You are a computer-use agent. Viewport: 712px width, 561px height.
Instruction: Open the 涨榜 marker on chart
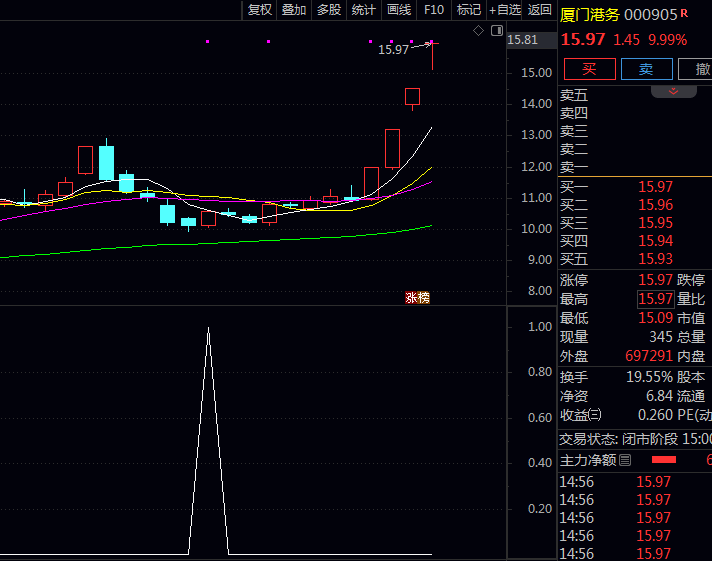[417, 298]
